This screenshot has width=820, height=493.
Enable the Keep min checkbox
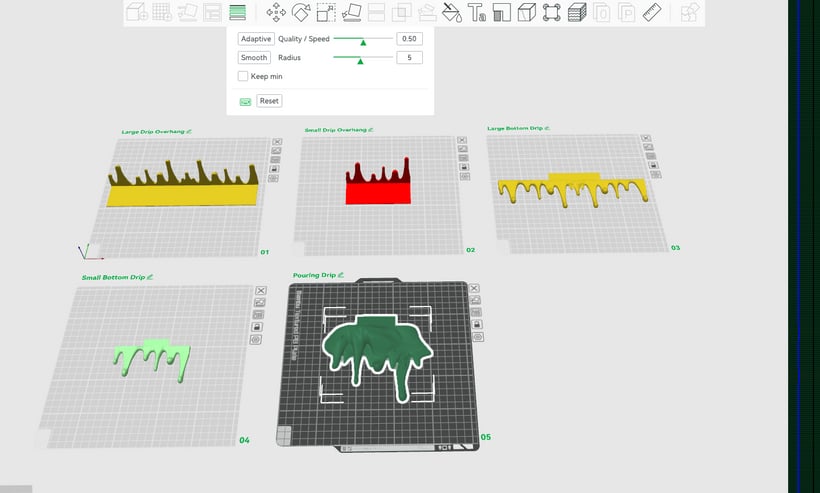click(x=243, y=76)
